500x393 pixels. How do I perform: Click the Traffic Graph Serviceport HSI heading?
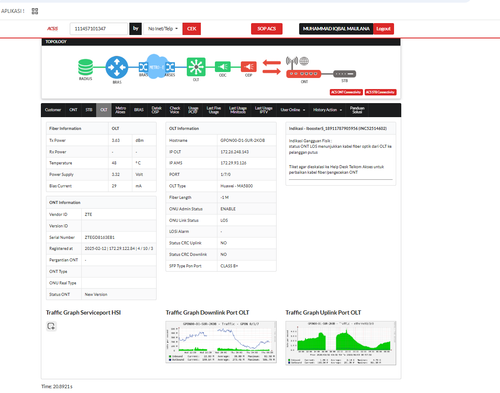[83, 313]
